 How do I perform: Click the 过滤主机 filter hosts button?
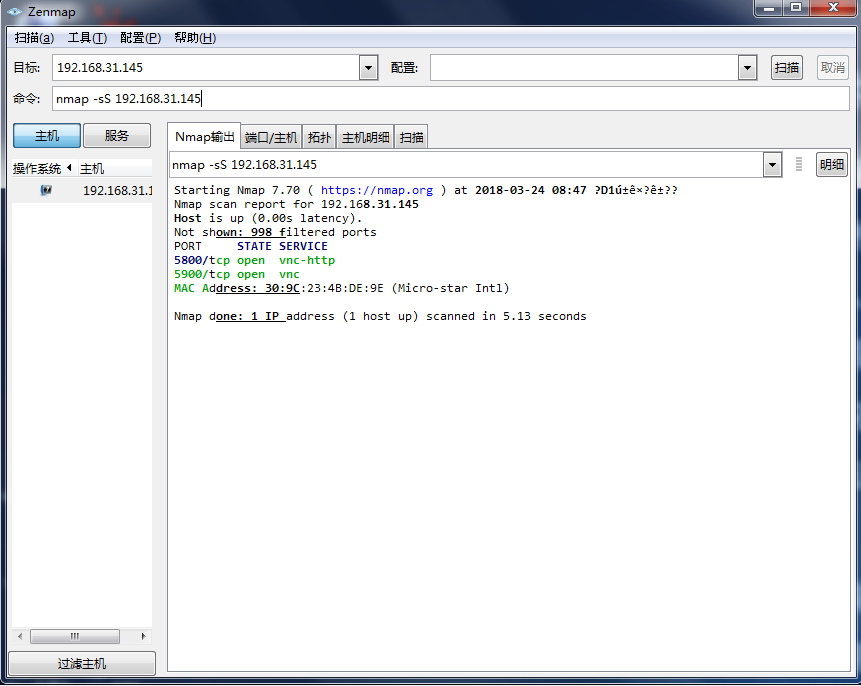[x=82, y=663]
